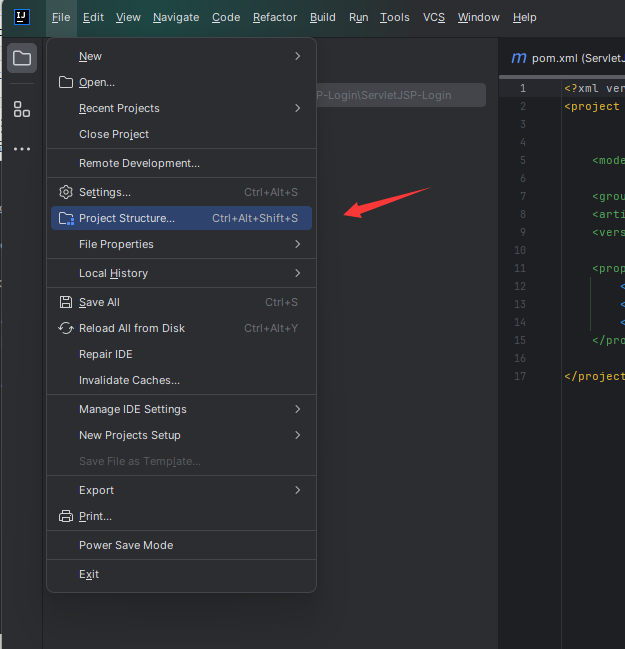Image resolution: width=625 pixels, height=649 pixels.
Task: Expand the New submenu arrow
Action: (297, 56)
